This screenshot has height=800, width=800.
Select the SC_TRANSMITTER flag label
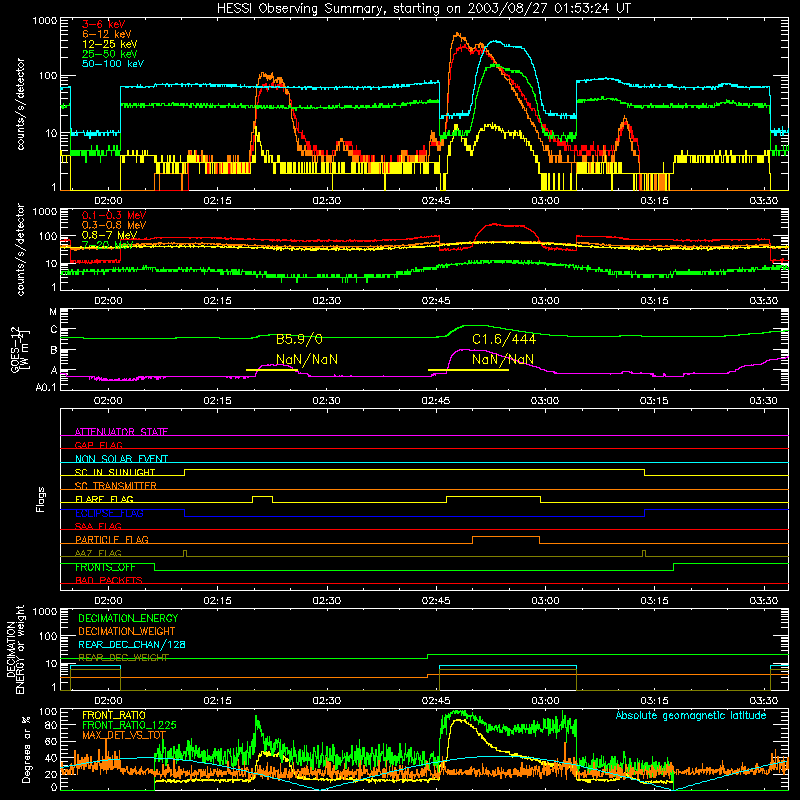(x=116, y=486)
